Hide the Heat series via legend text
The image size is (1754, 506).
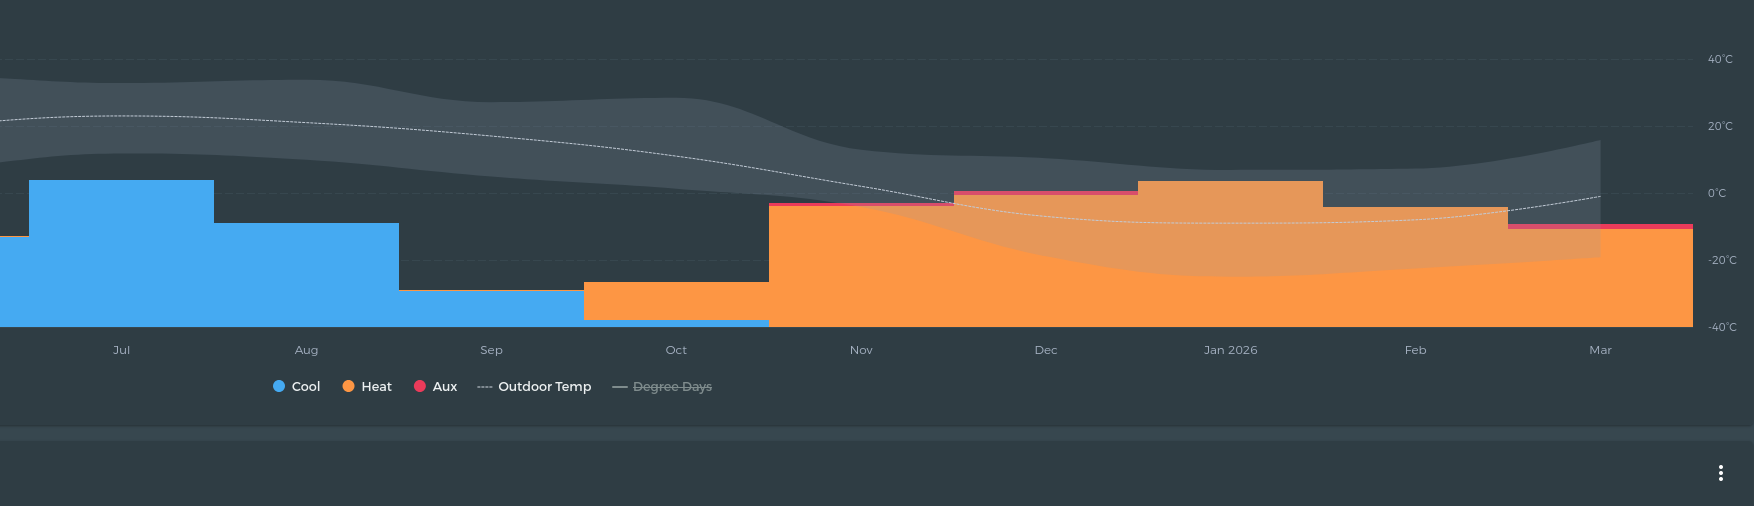(376, 387)
